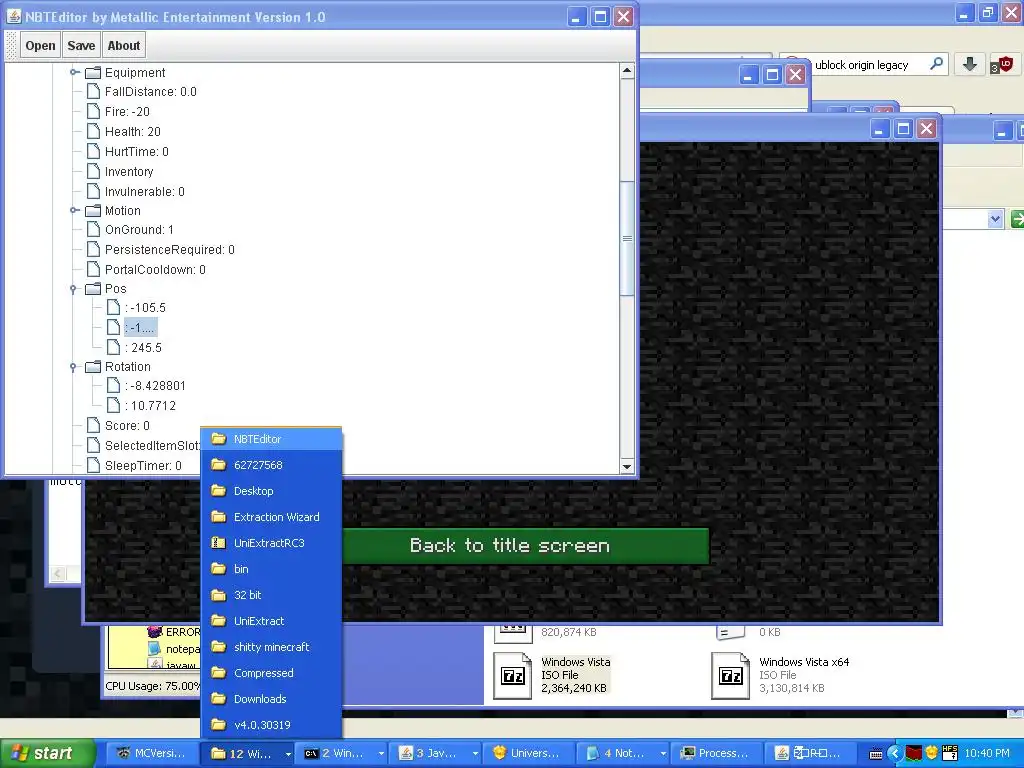The image size is (1024, 768).
Task: Select the Fire: -20 tree entry
Action: (x=127, y=112)
